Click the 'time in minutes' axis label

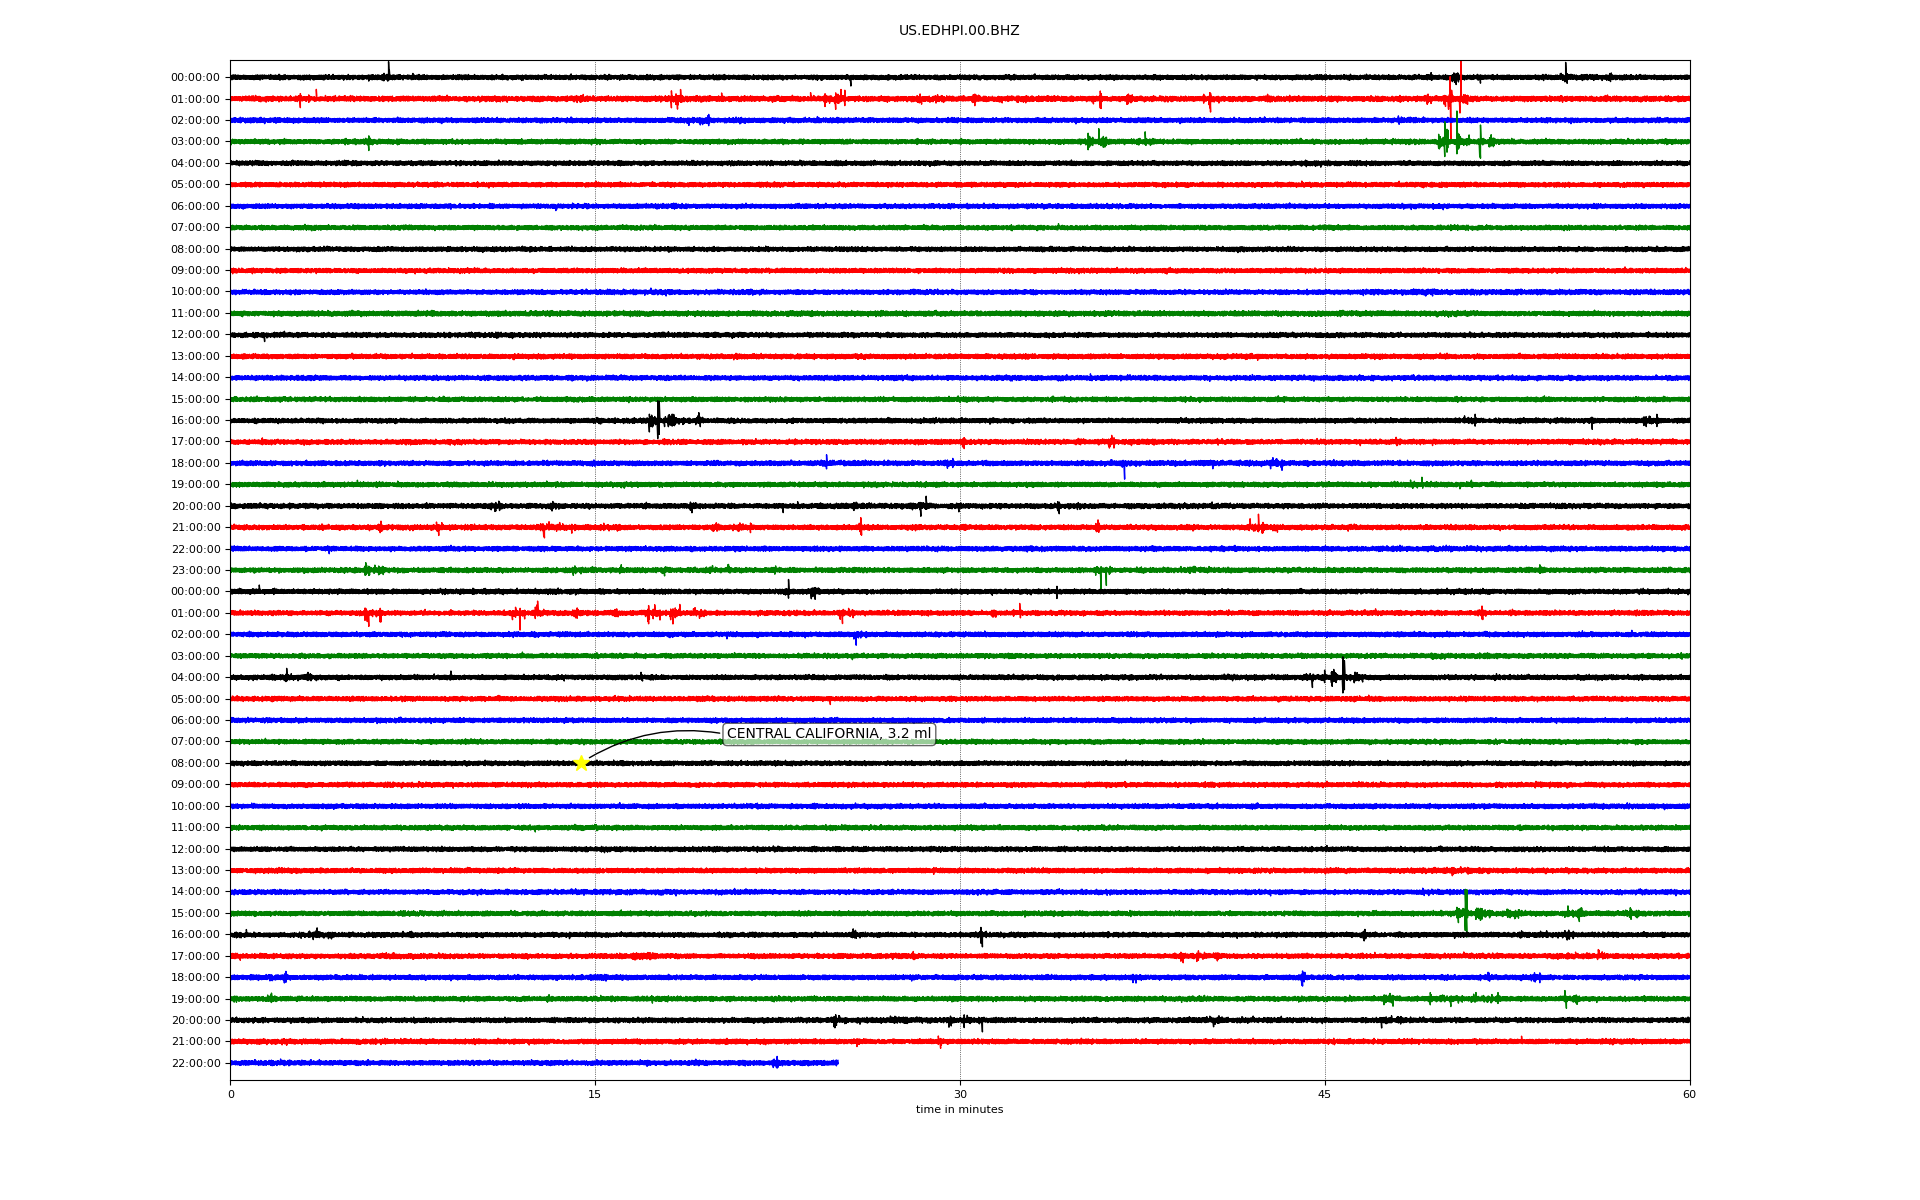(959, 1109)
